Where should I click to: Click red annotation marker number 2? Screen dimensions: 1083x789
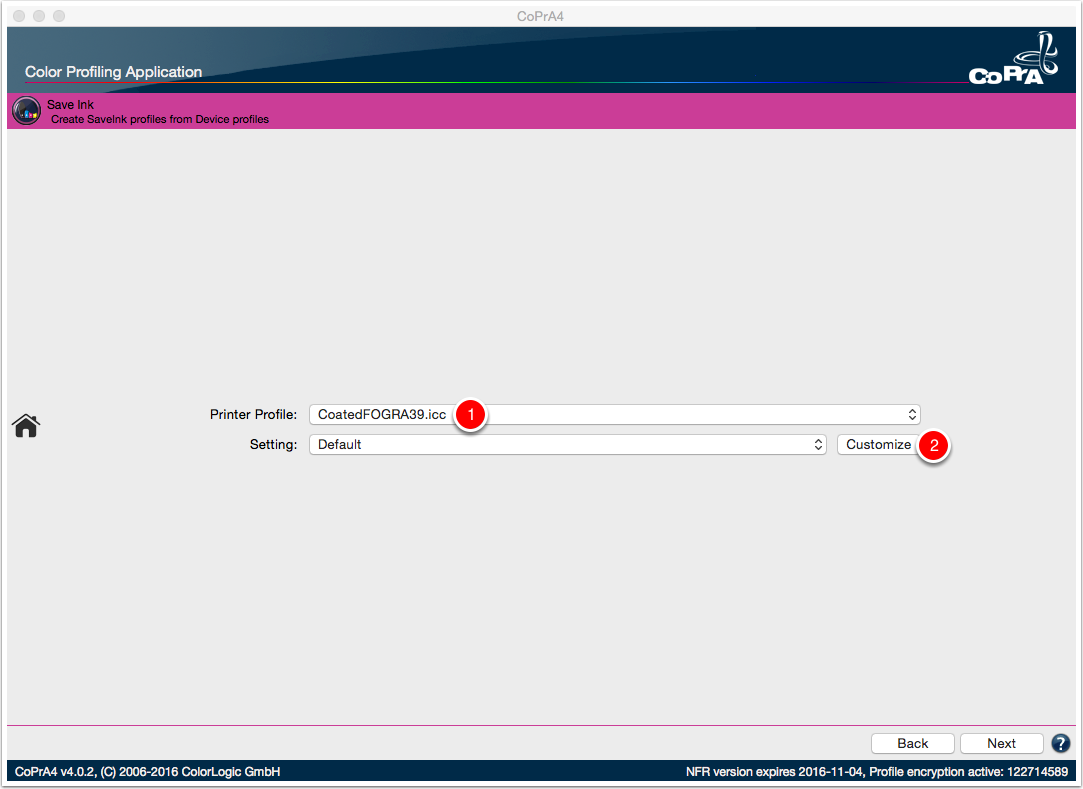934,446
